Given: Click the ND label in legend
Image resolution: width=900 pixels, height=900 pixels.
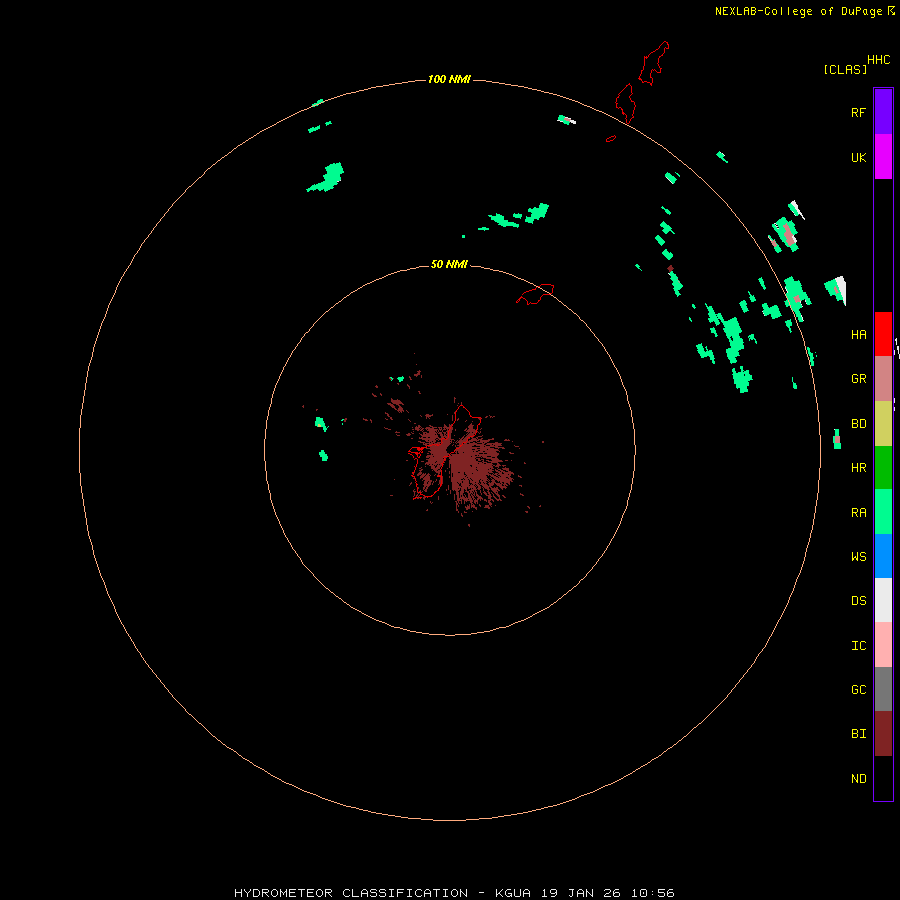Looking at the screenshot, I should coord(858,779).
